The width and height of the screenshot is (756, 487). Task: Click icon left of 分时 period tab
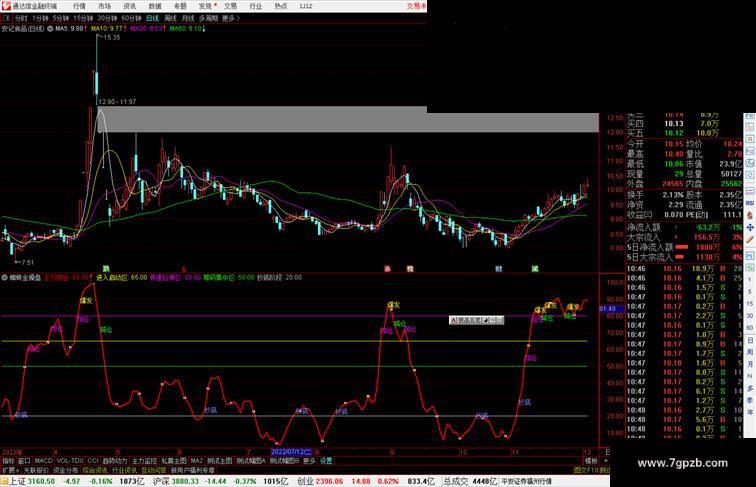6,18
